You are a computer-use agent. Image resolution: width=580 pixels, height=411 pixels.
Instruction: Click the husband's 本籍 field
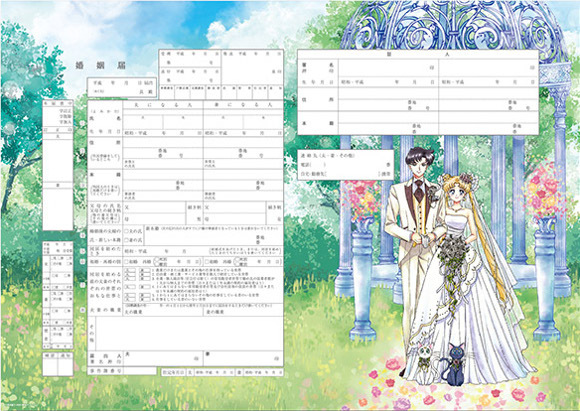[163, 181]
